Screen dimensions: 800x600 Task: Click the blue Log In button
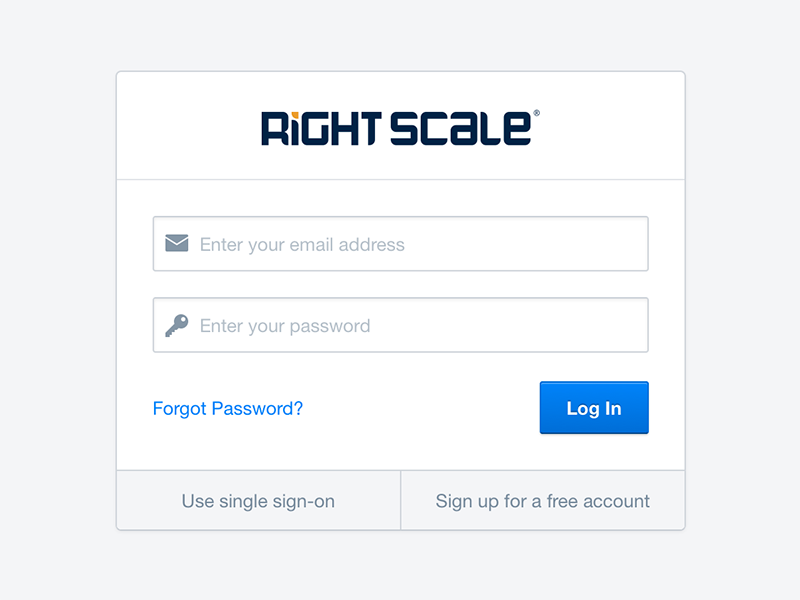tap(594, 408)
